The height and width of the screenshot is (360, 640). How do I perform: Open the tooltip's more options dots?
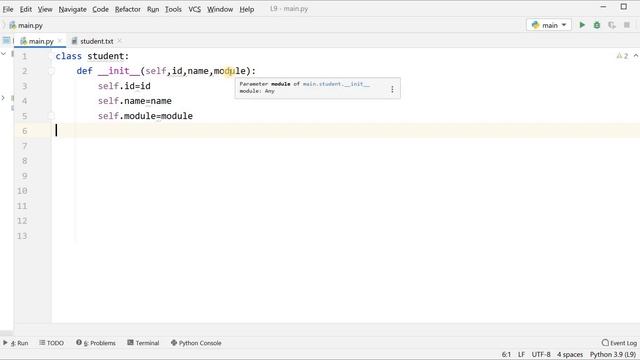click(x=392, y=89)
